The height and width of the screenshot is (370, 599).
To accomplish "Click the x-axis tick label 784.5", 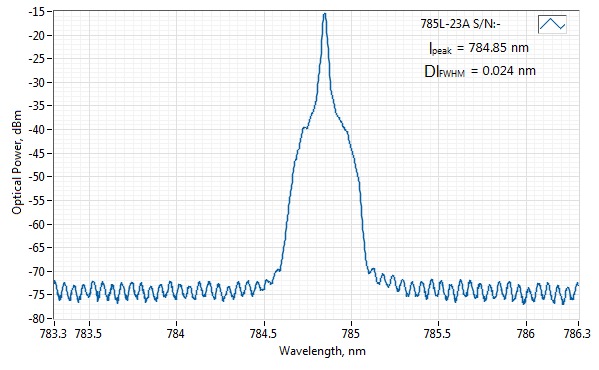I will [x=263, y=334].
